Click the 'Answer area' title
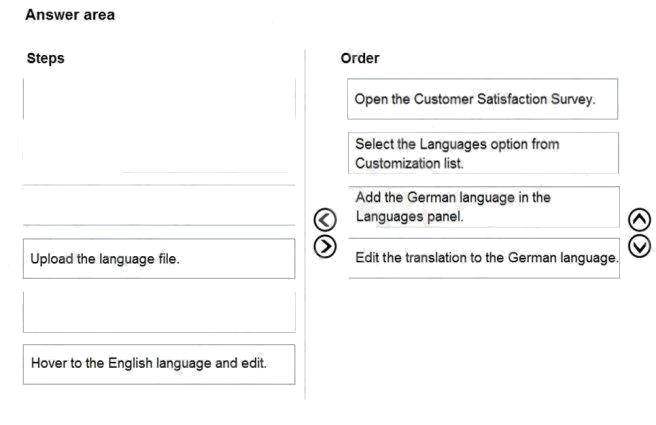Screen dimensions: 656x425 pos(69,15)
